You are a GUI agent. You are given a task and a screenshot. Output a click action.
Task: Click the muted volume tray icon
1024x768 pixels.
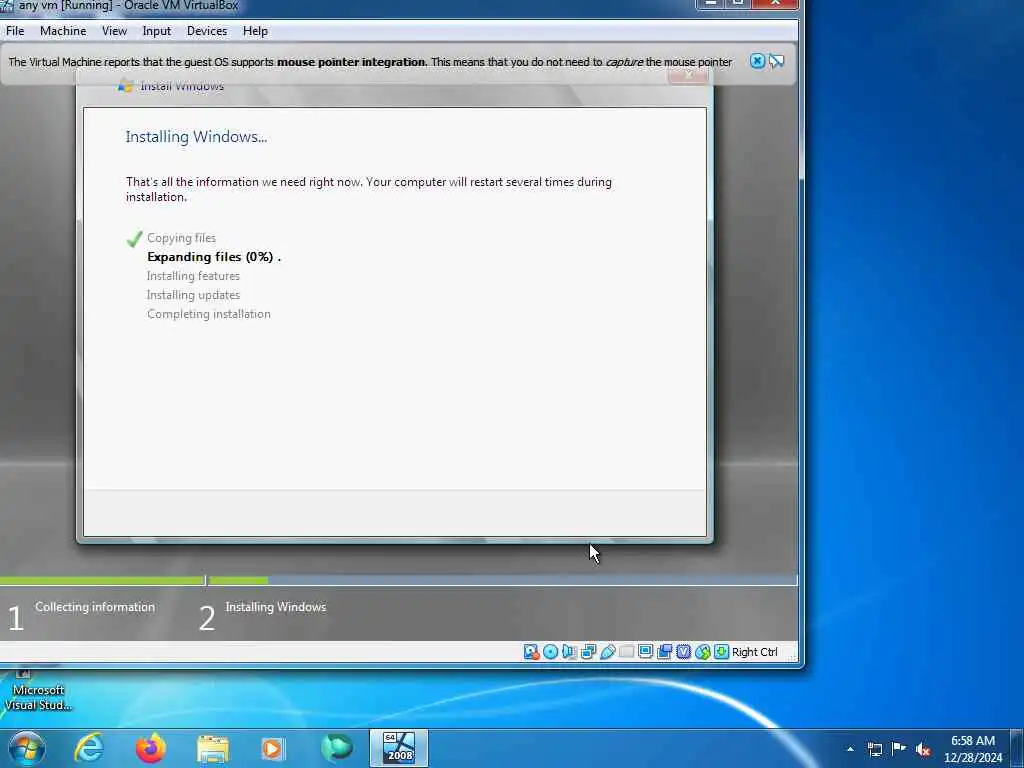click(923, 749)
